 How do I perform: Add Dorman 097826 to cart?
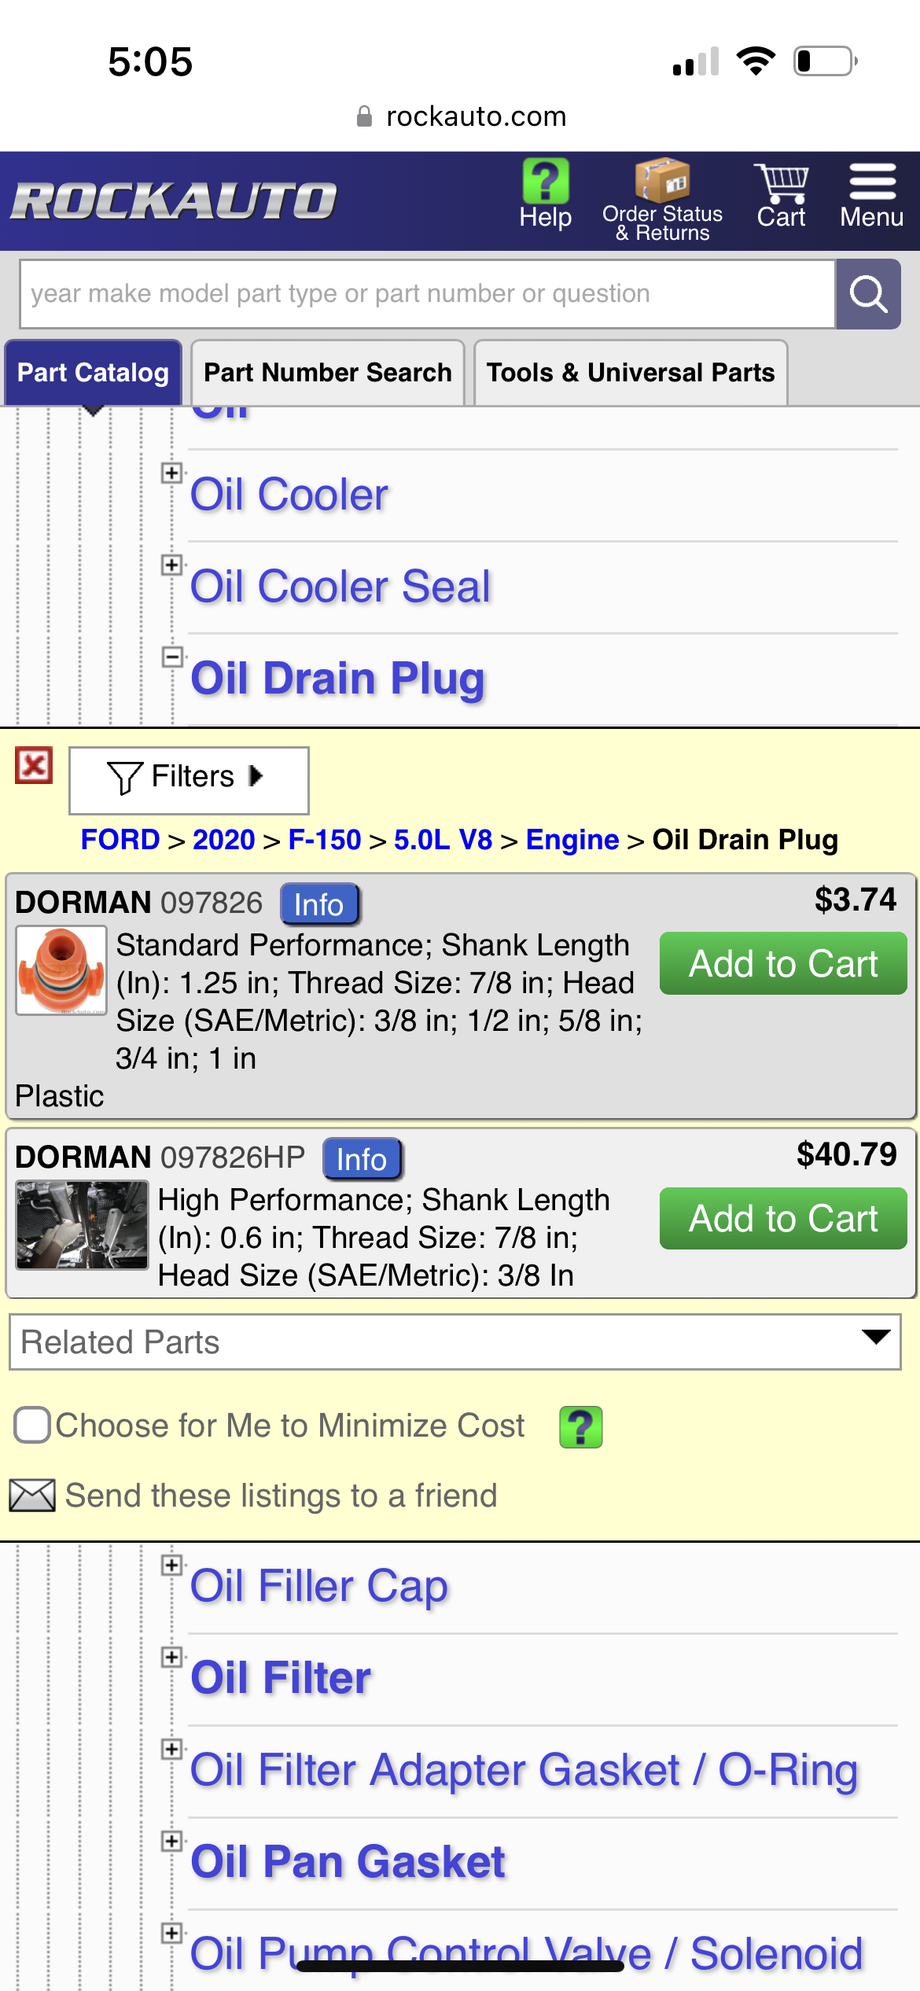(783, 962)
